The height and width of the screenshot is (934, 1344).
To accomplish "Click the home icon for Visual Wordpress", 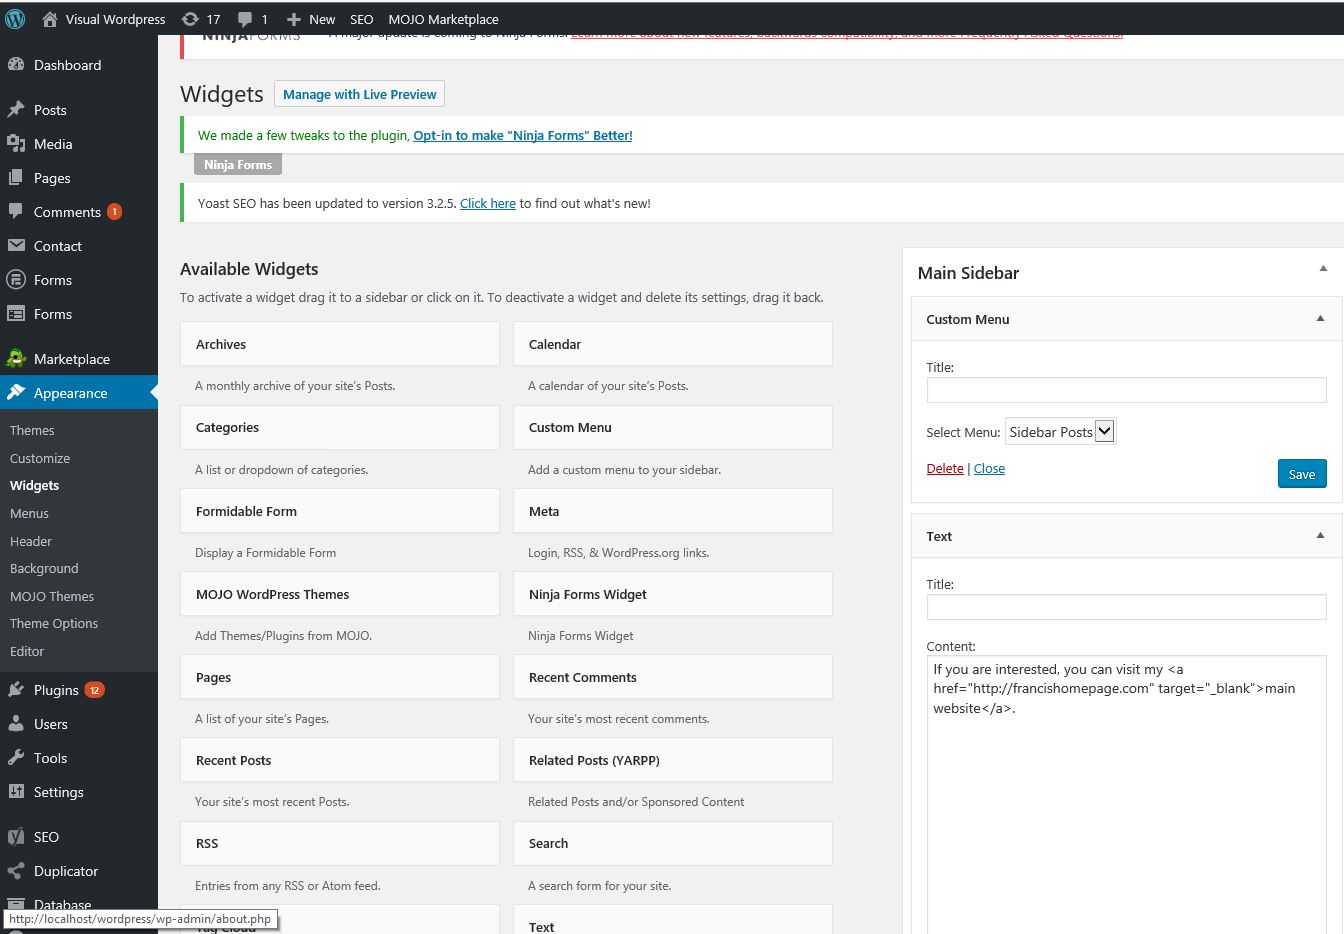I will 49,19.
